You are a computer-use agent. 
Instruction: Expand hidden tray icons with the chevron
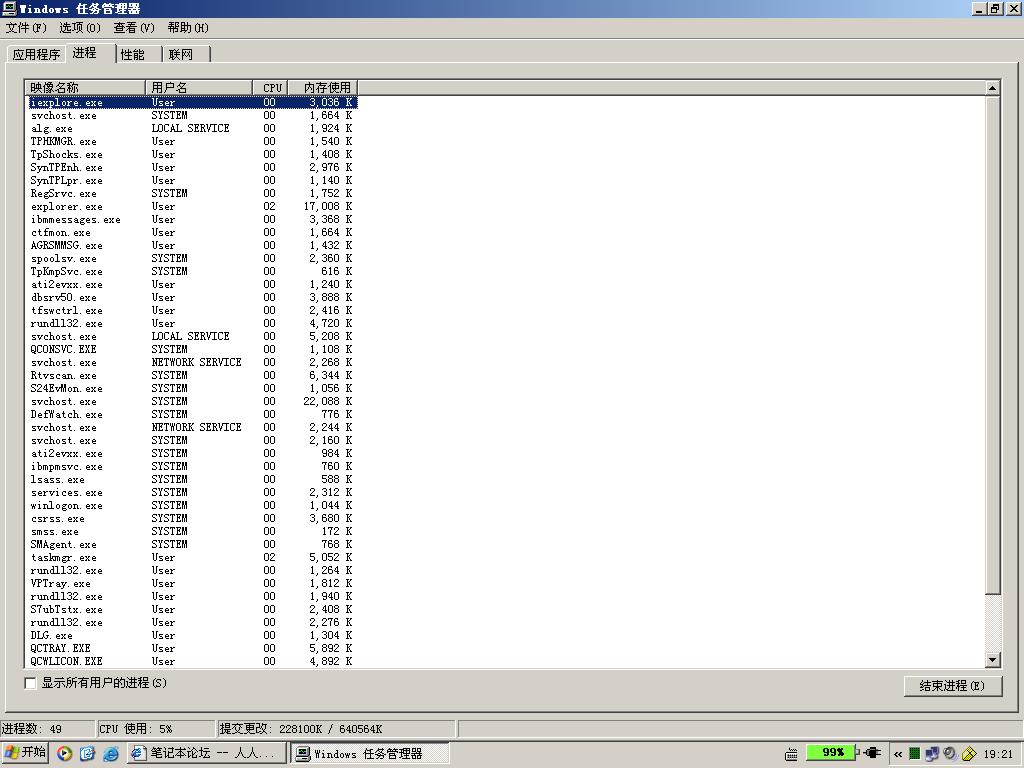click(x=898, y=754)
